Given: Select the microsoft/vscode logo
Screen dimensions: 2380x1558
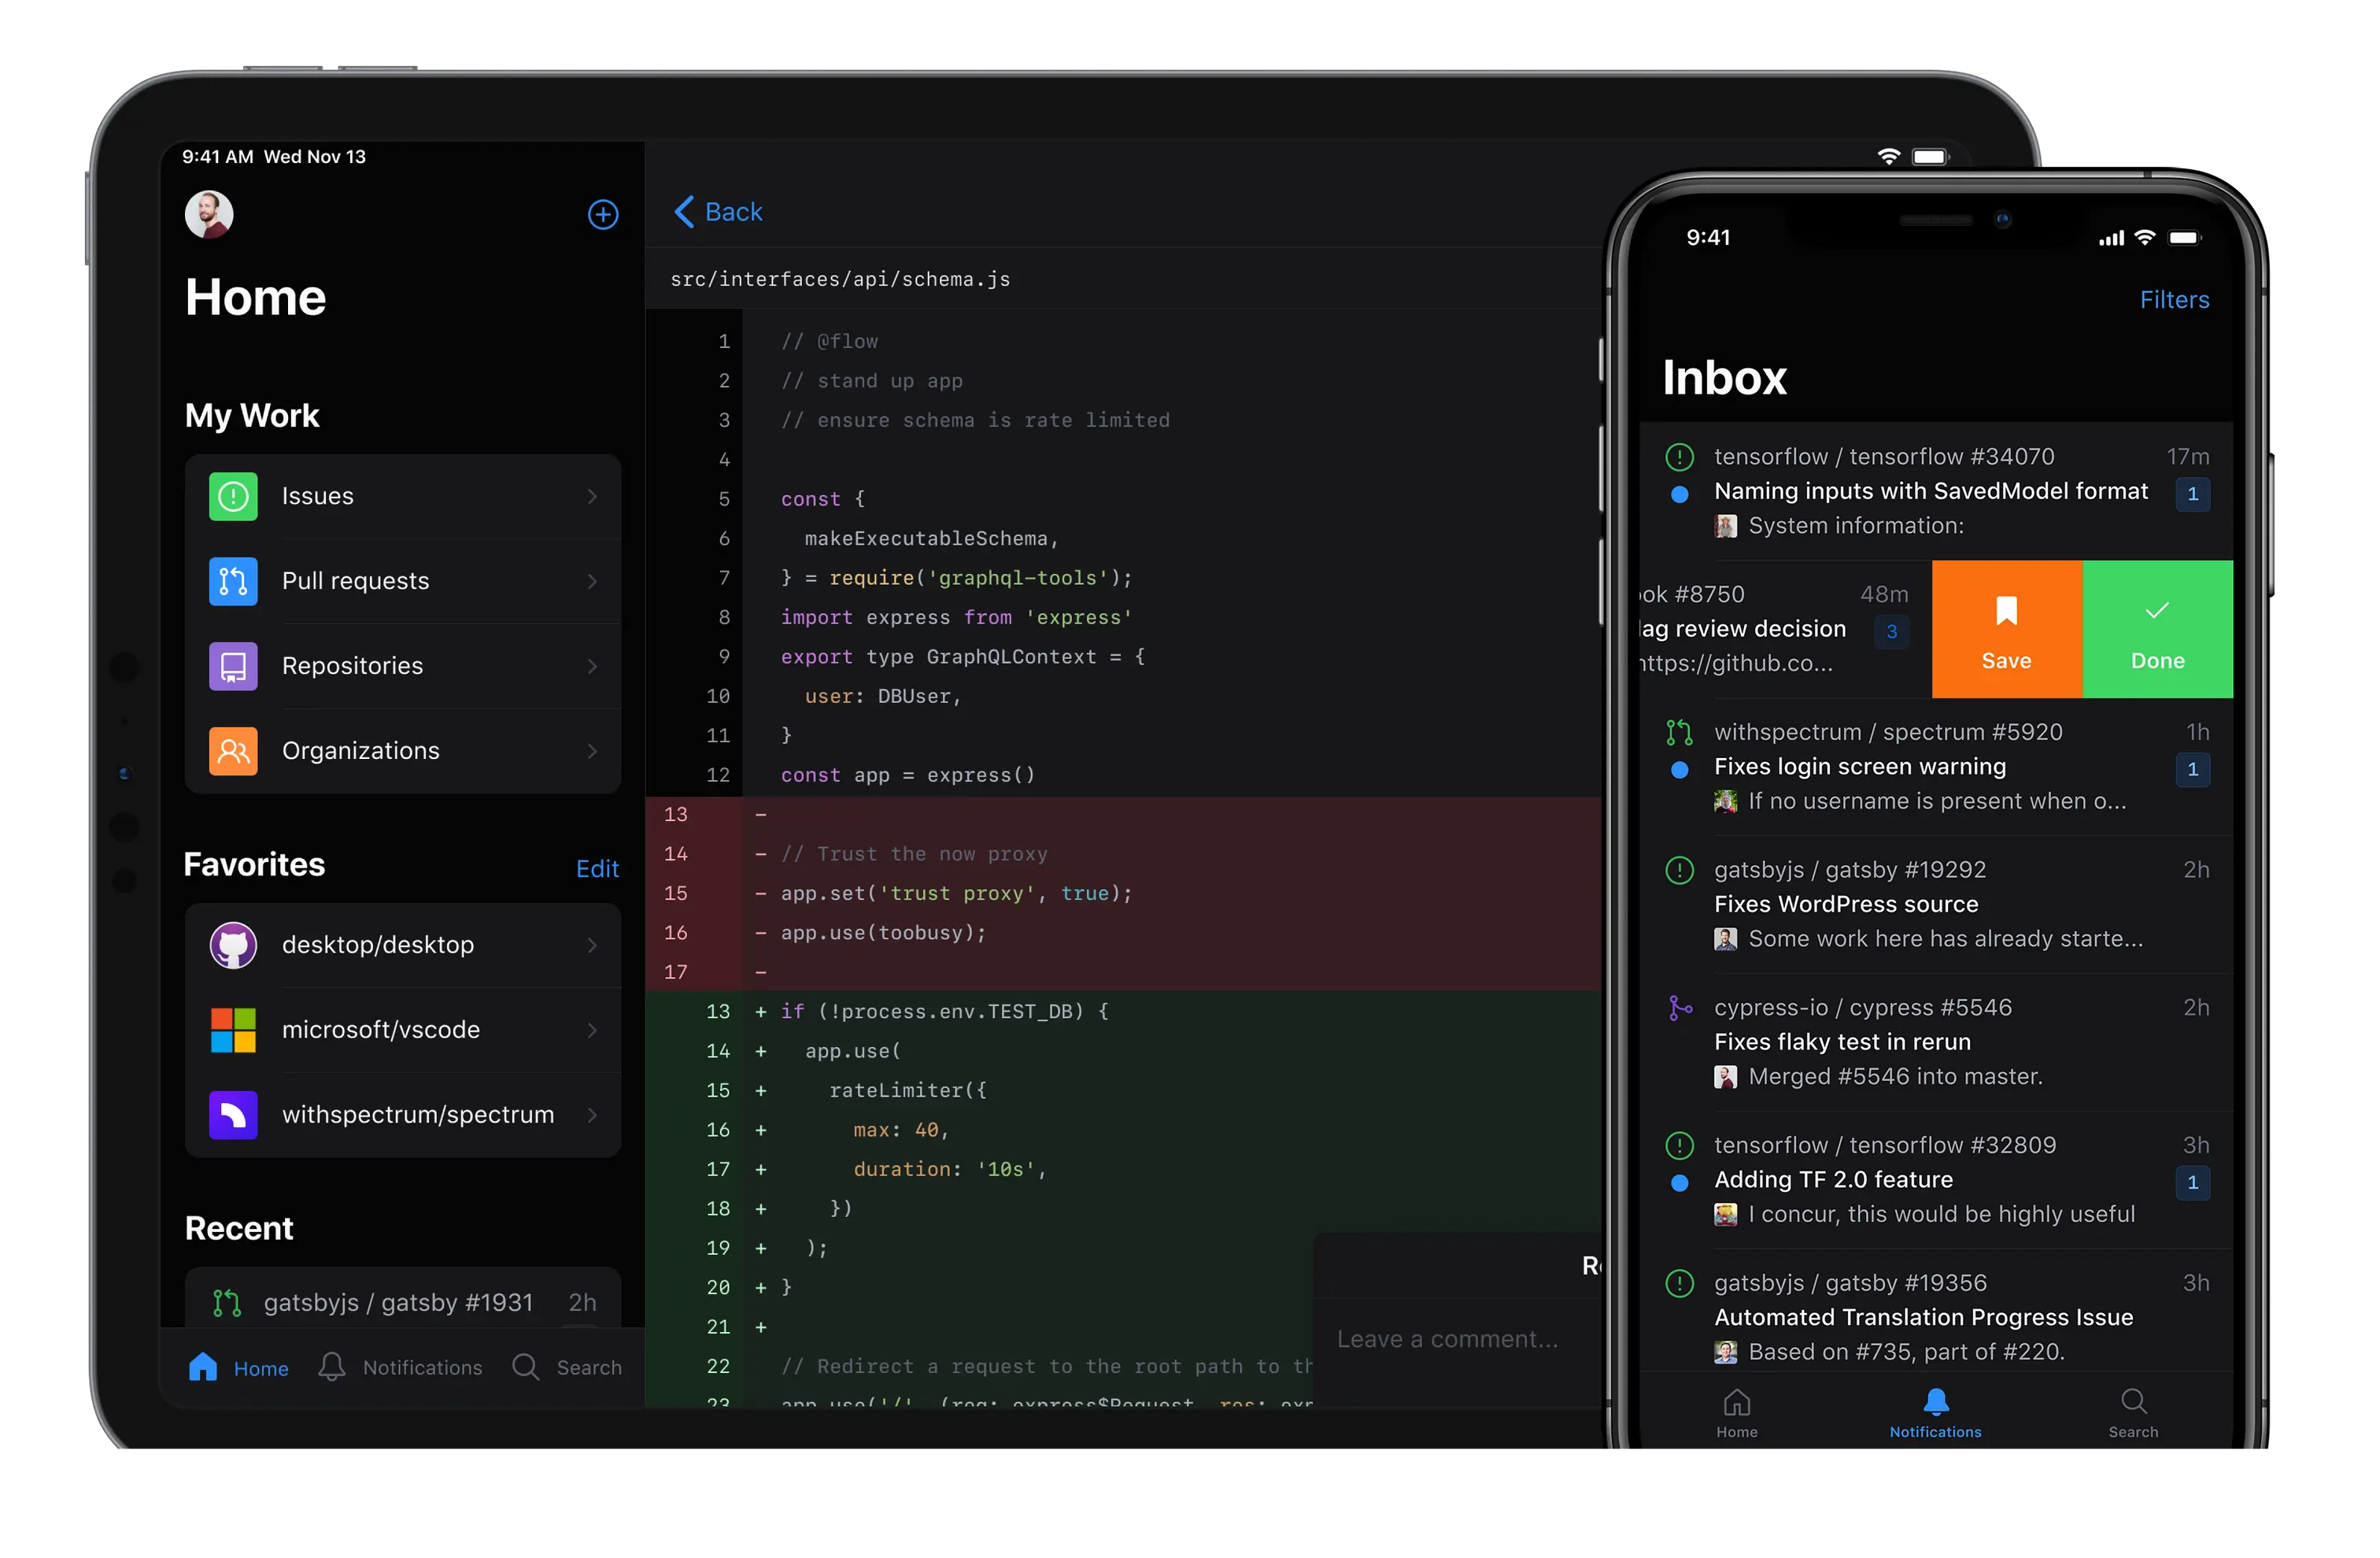Looking at the screenshot, I should (x=233, y=1030).
